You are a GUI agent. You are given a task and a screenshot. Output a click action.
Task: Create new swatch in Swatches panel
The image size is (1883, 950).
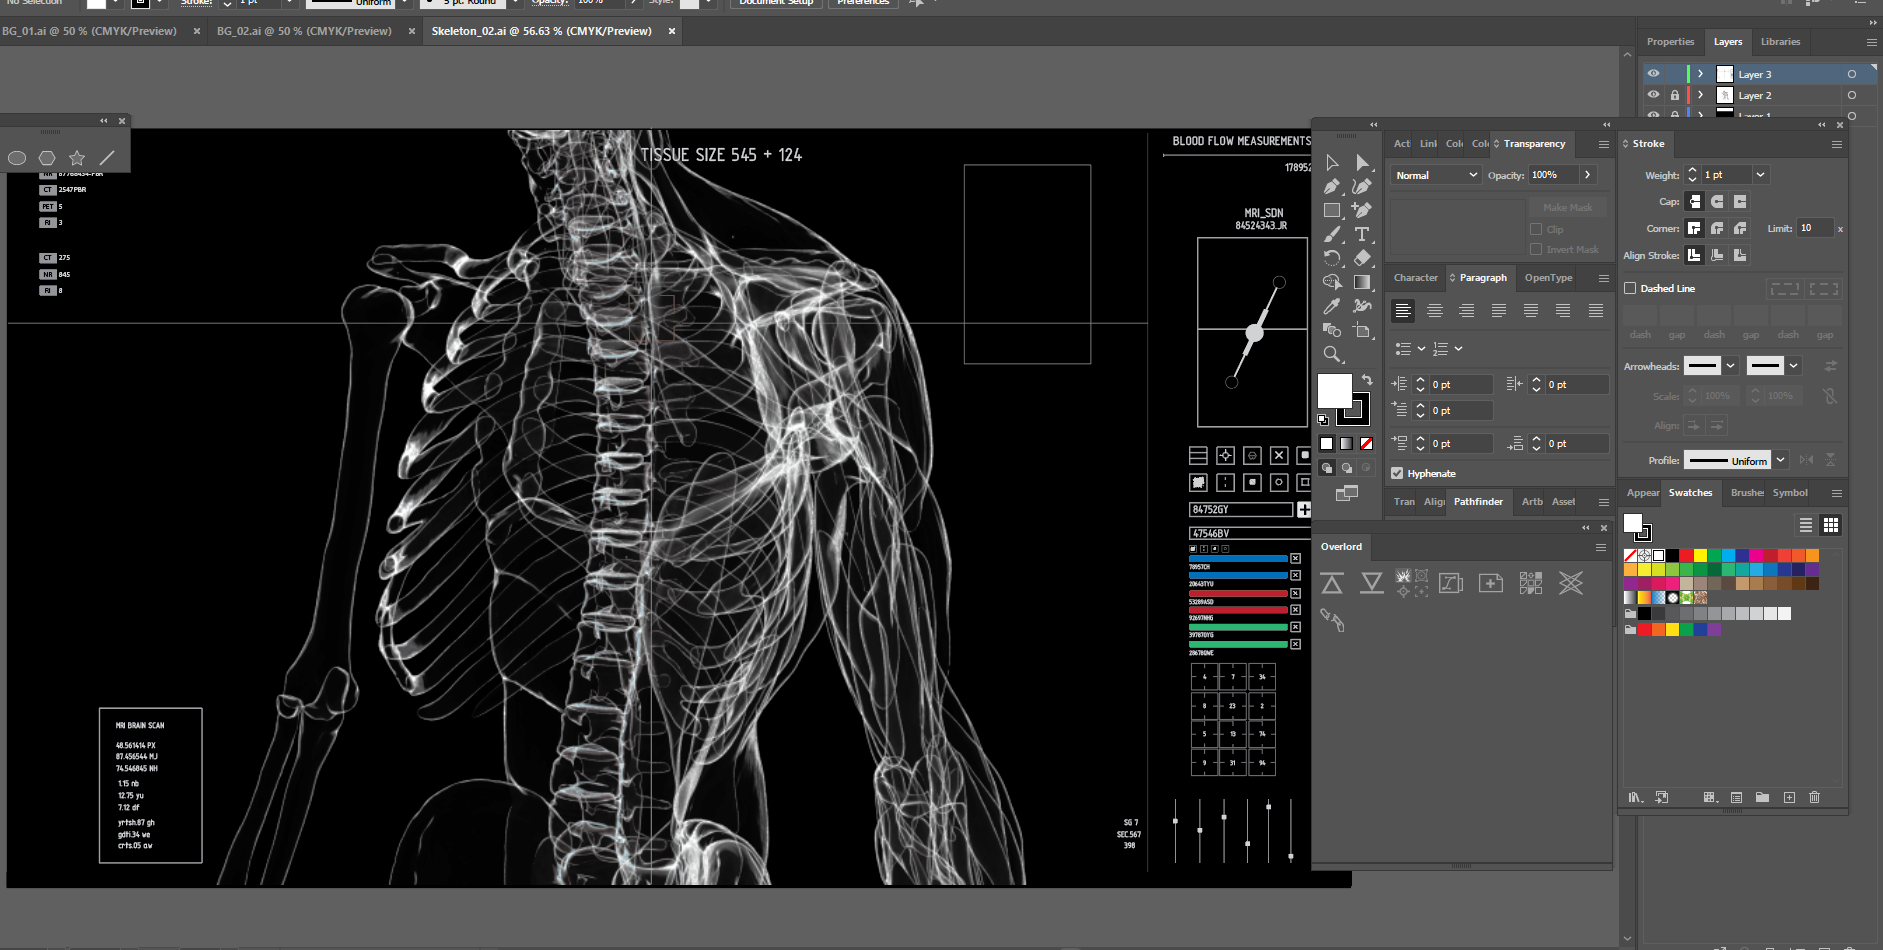pyautogui.click(x=1789, y=797)
